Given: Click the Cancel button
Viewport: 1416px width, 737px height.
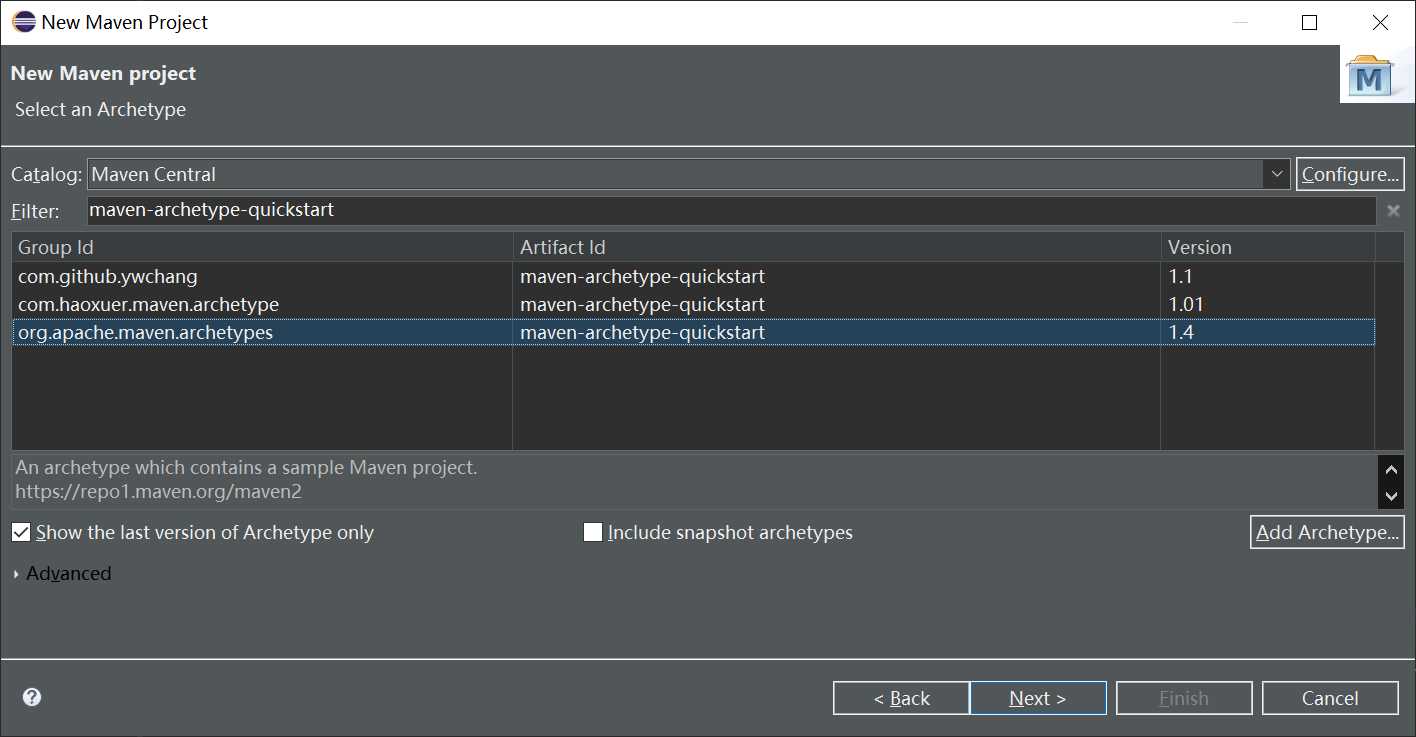Looking at the screenshot, I should pyautogui.click(x=1330, y=698).
